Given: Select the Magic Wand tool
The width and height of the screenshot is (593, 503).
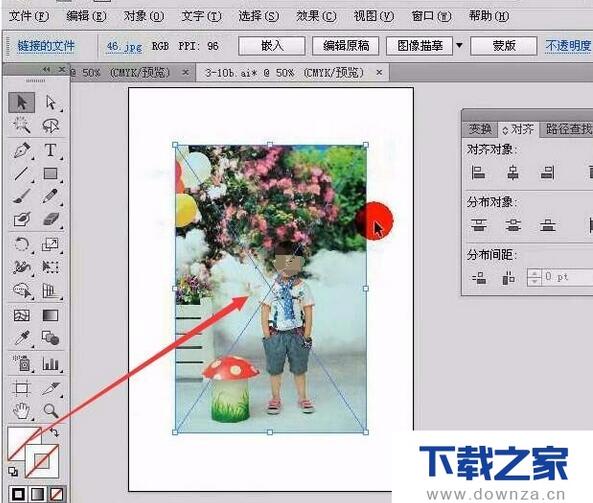Looking at the screenshot, I should click(22, 126).
